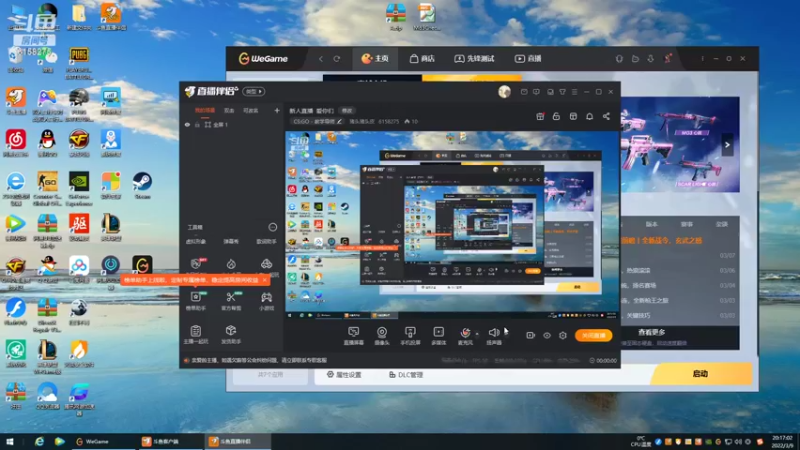Collapse the toolbox panel with minus circle
This screenshot has width=800, height=450.
[x=272, y=227]
